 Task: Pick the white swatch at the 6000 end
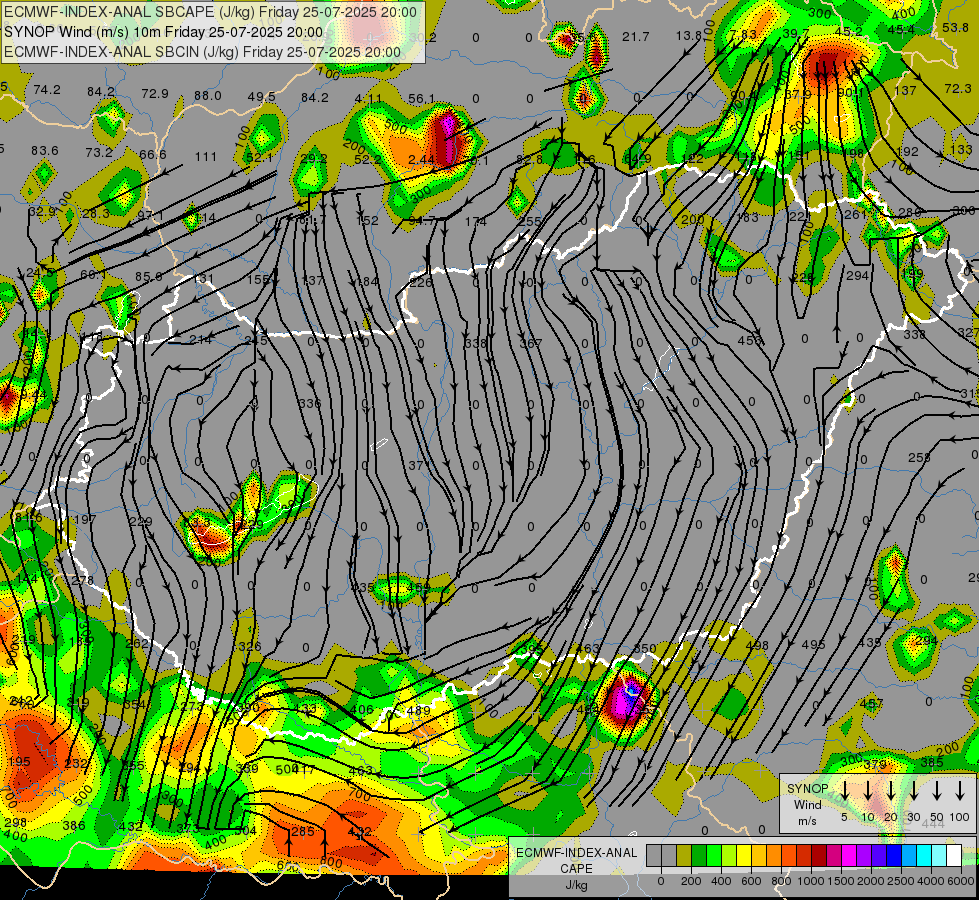pos(953,856)
